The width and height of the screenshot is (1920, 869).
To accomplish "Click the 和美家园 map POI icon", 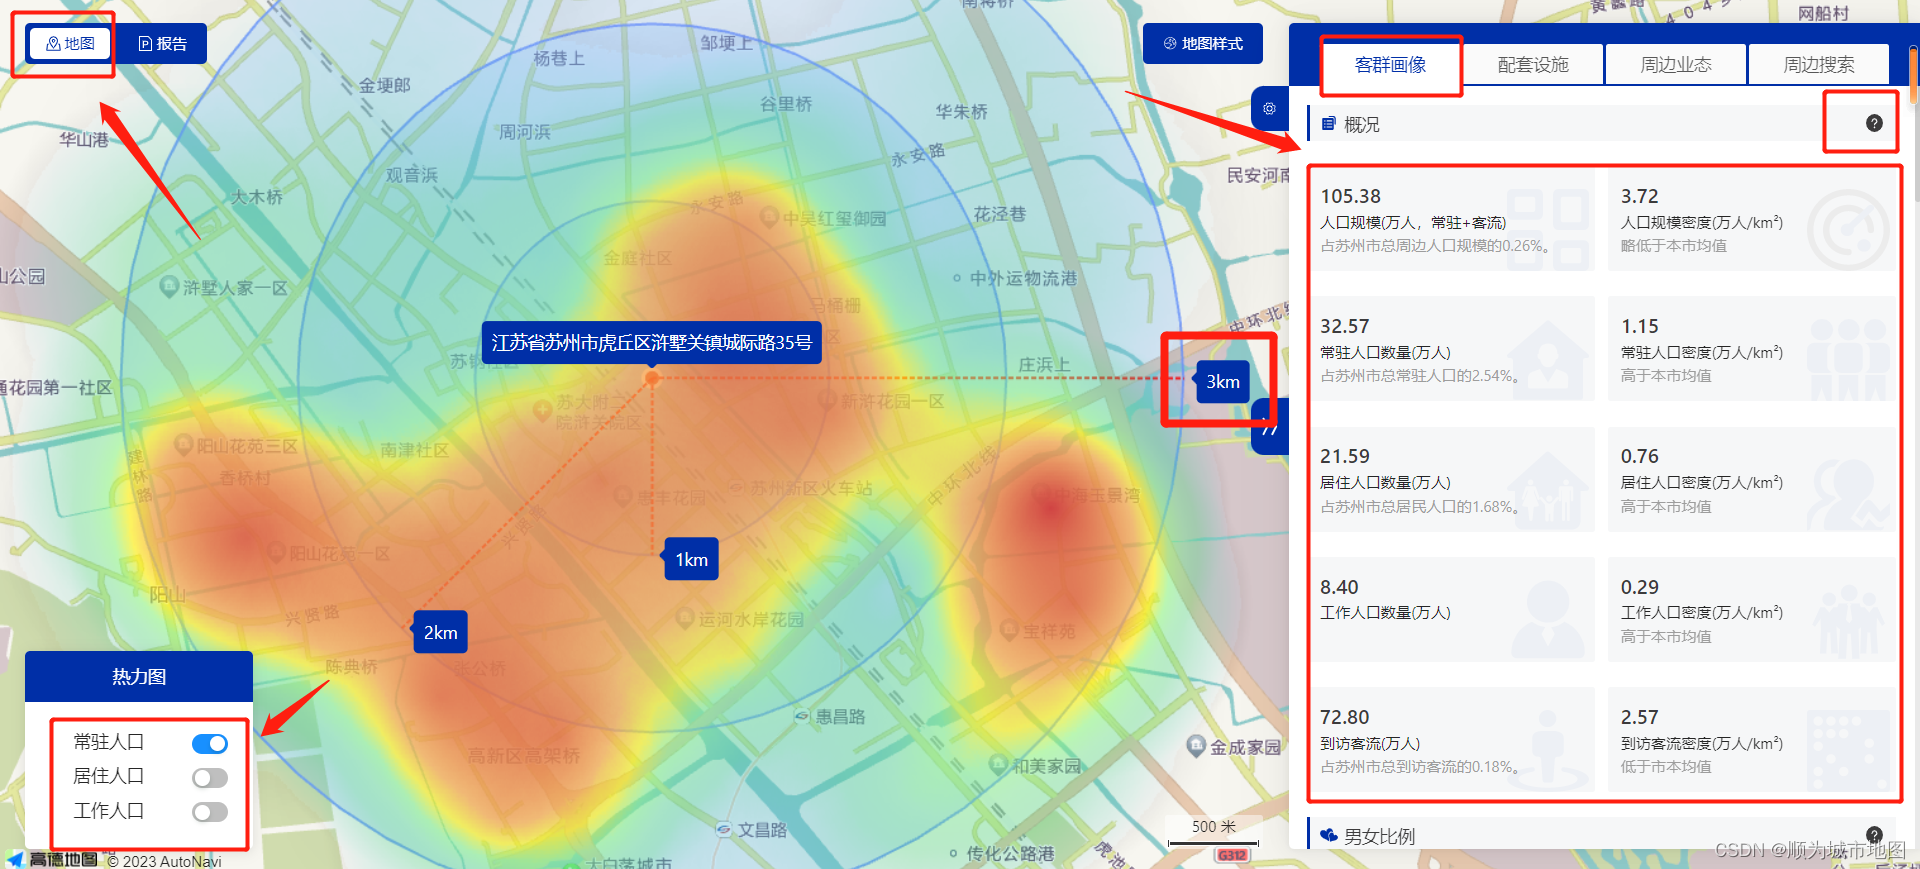I will (x=998, y=764).
